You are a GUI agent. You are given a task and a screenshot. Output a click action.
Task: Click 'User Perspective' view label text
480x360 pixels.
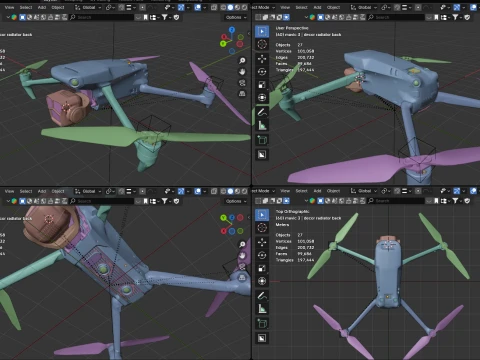[x=292, y=28]
